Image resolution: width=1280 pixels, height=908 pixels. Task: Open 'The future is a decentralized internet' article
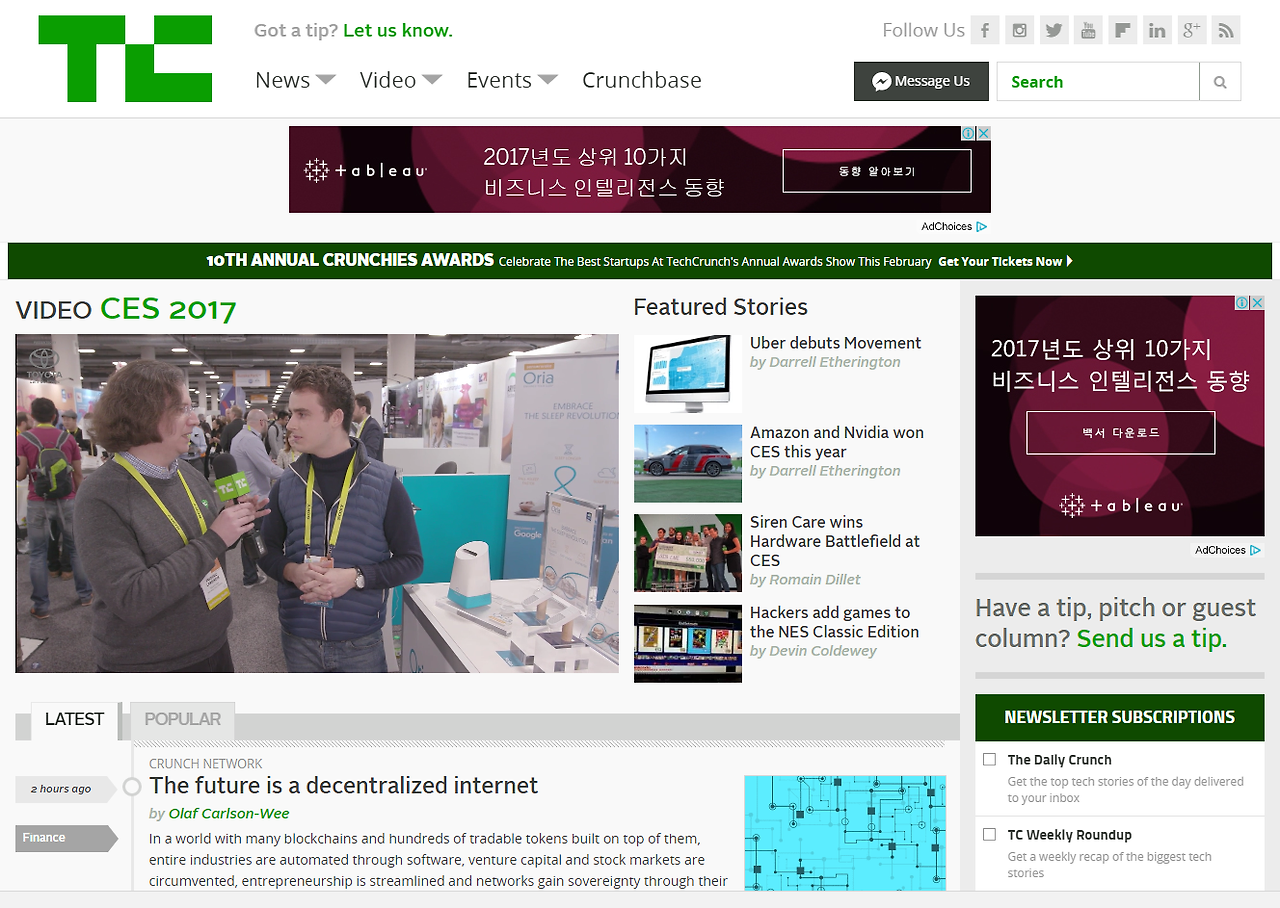[343, 786]
